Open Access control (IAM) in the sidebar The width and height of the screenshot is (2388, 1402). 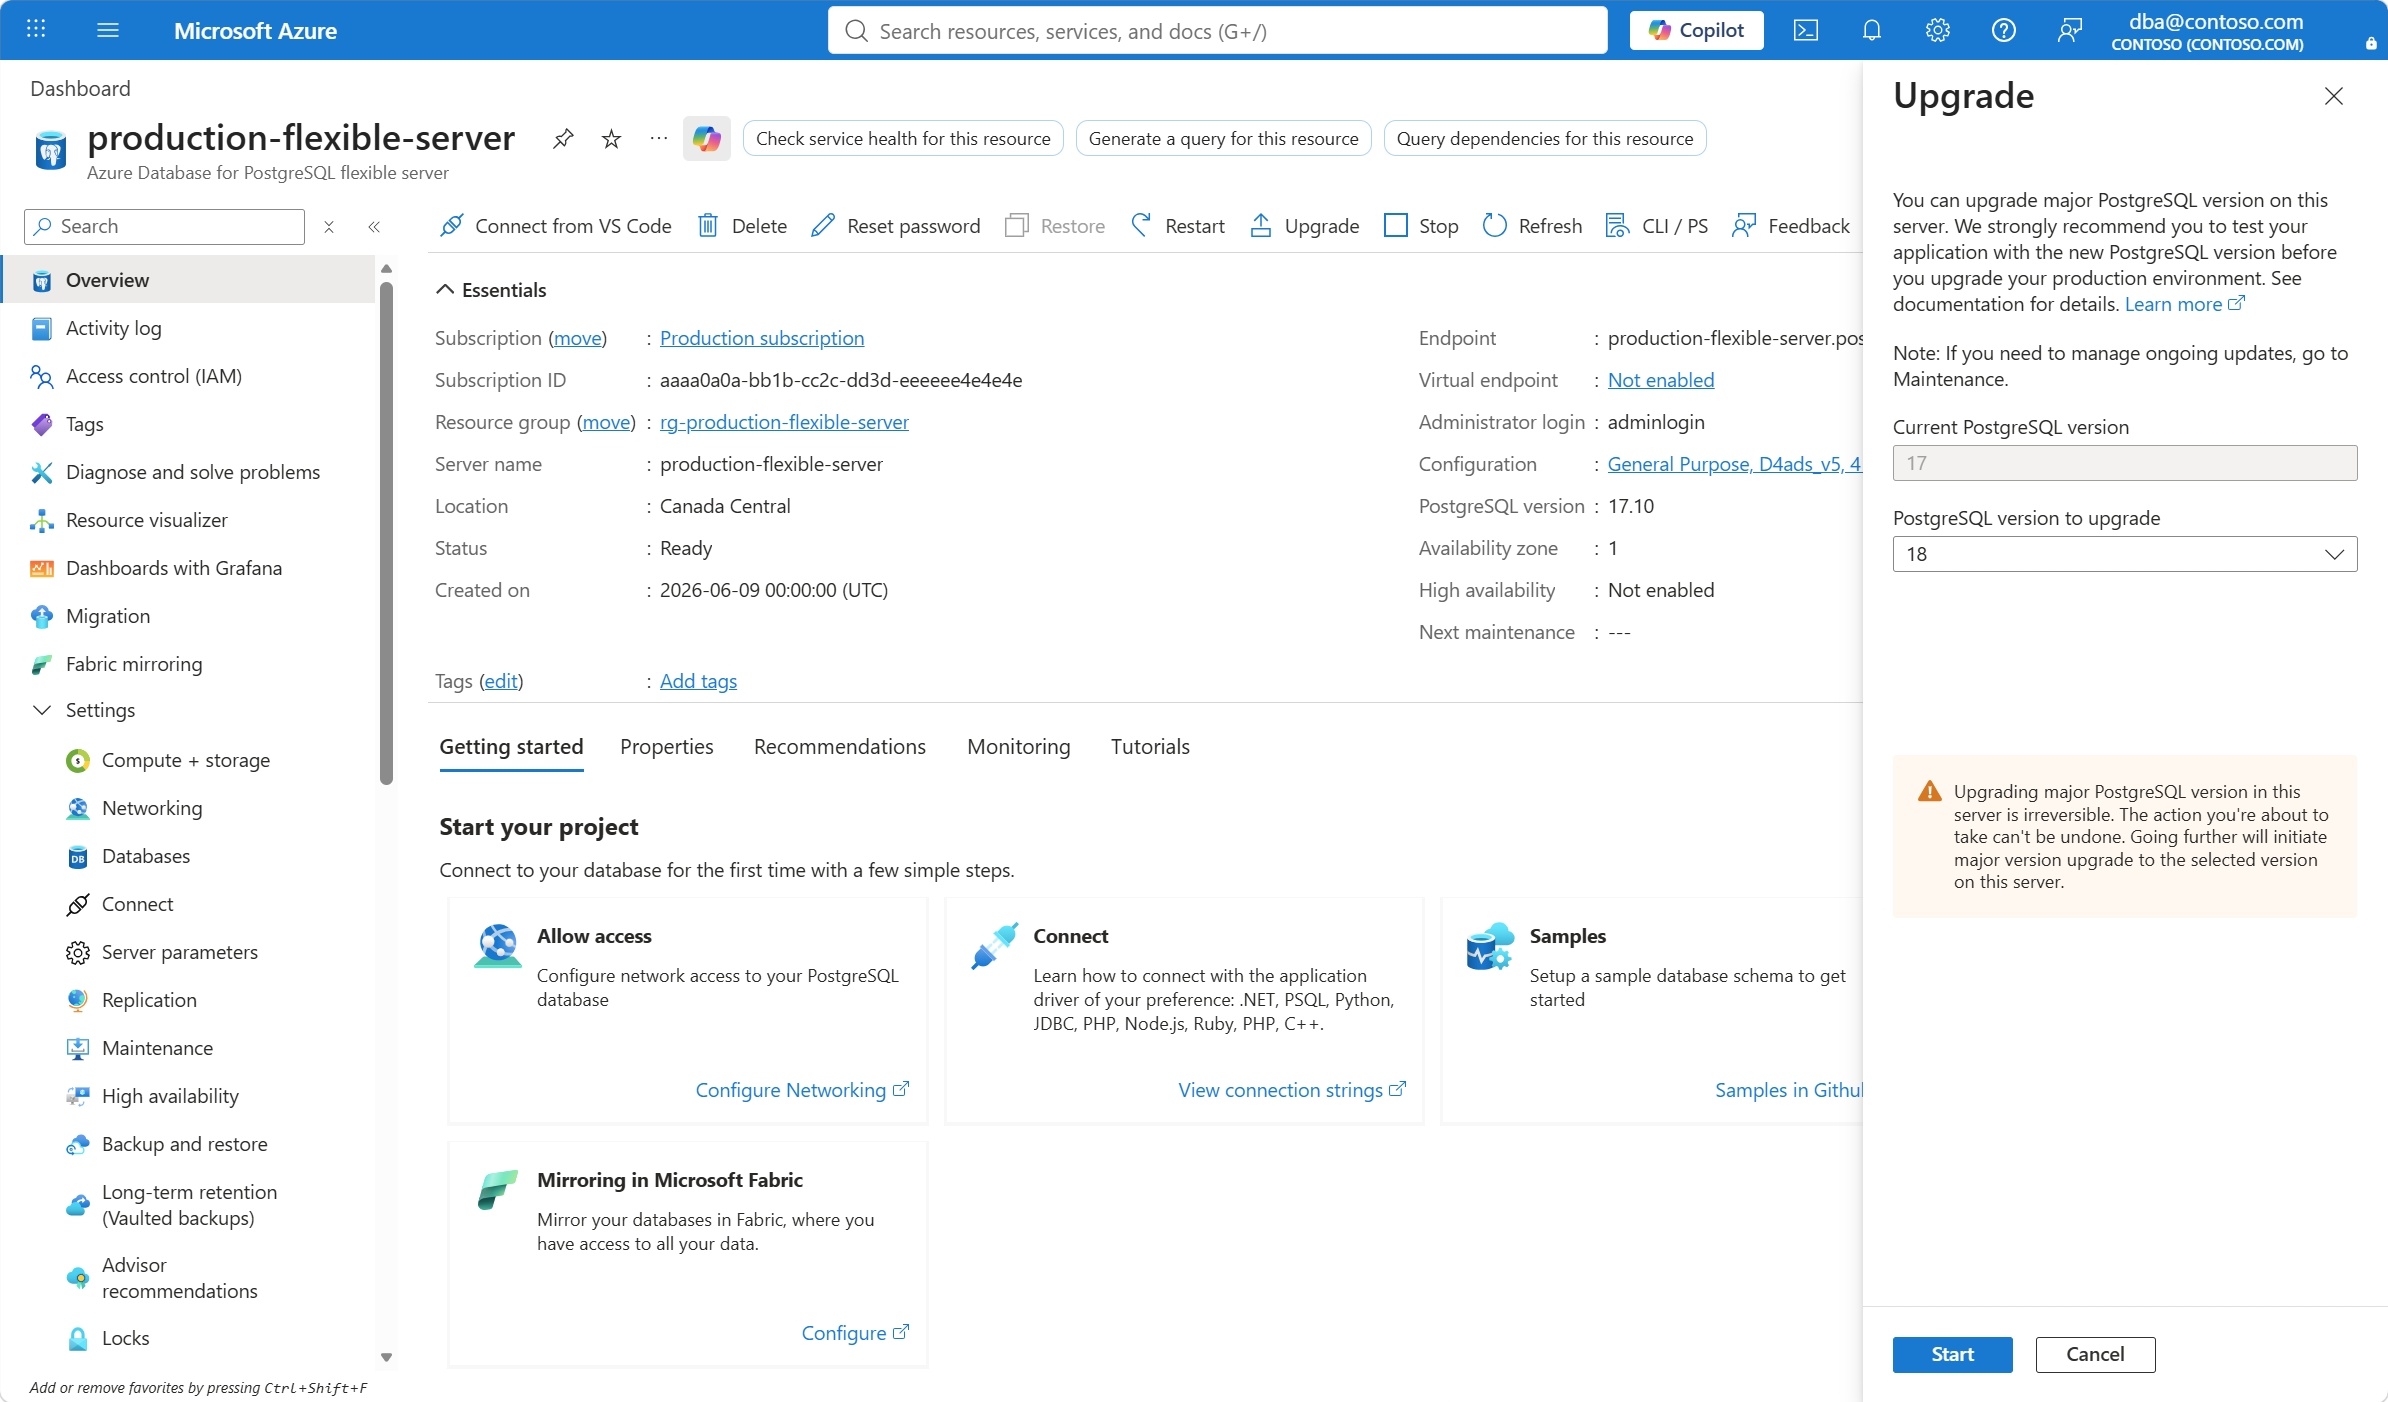point(190,376)
